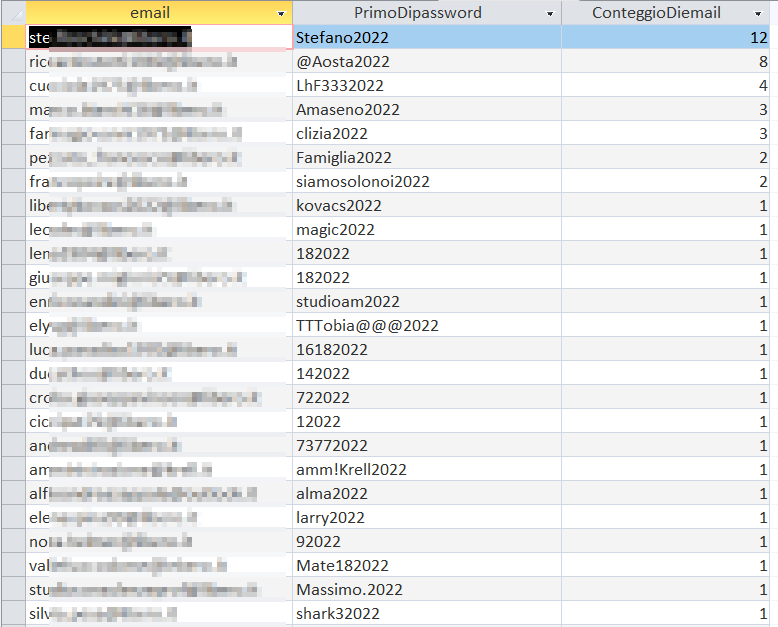Select the amm!Krell2022 cell
This screenshot has height=627, width=778.
tap(426, 469)
